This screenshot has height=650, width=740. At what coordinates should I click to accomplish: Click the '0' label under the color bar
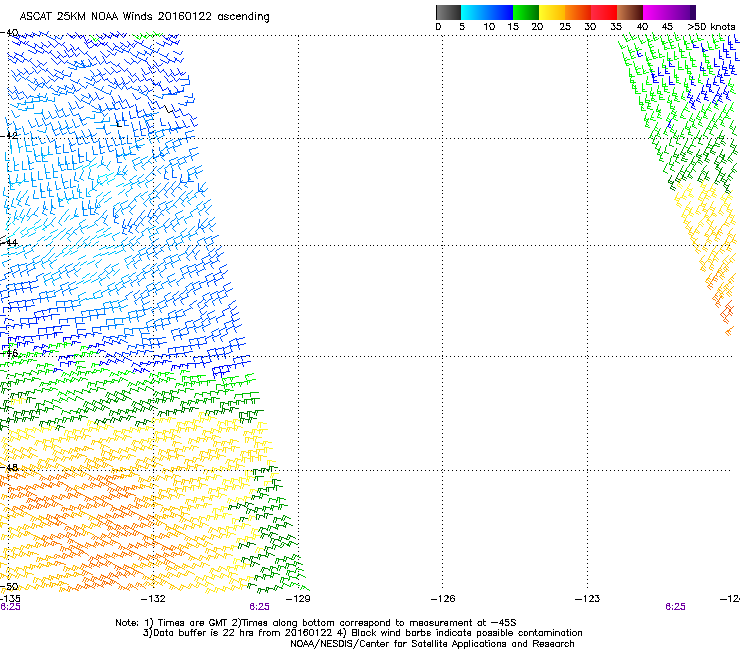point(438,27)
